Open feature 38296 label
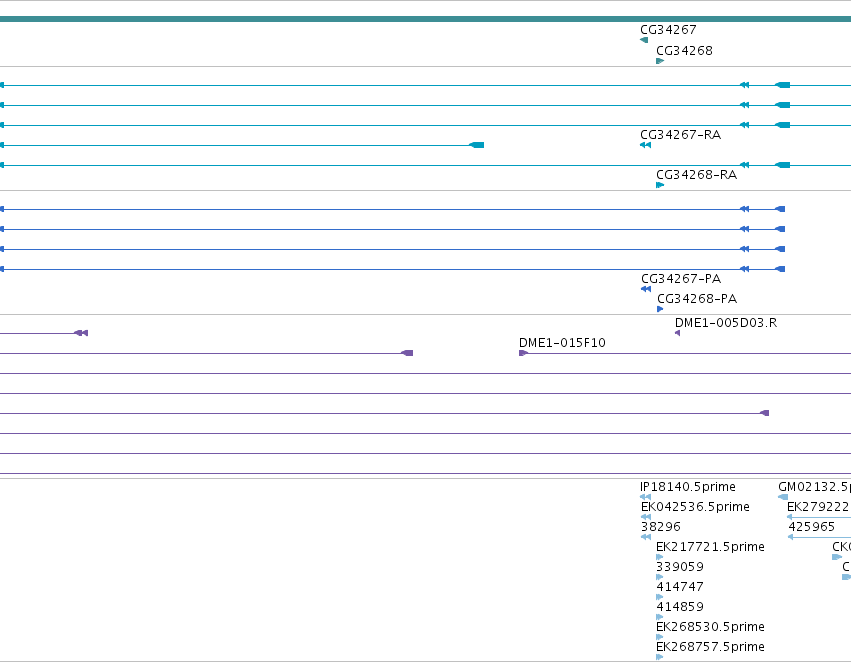Viewport: 851px width, 662px height. (x=661, y=527)
